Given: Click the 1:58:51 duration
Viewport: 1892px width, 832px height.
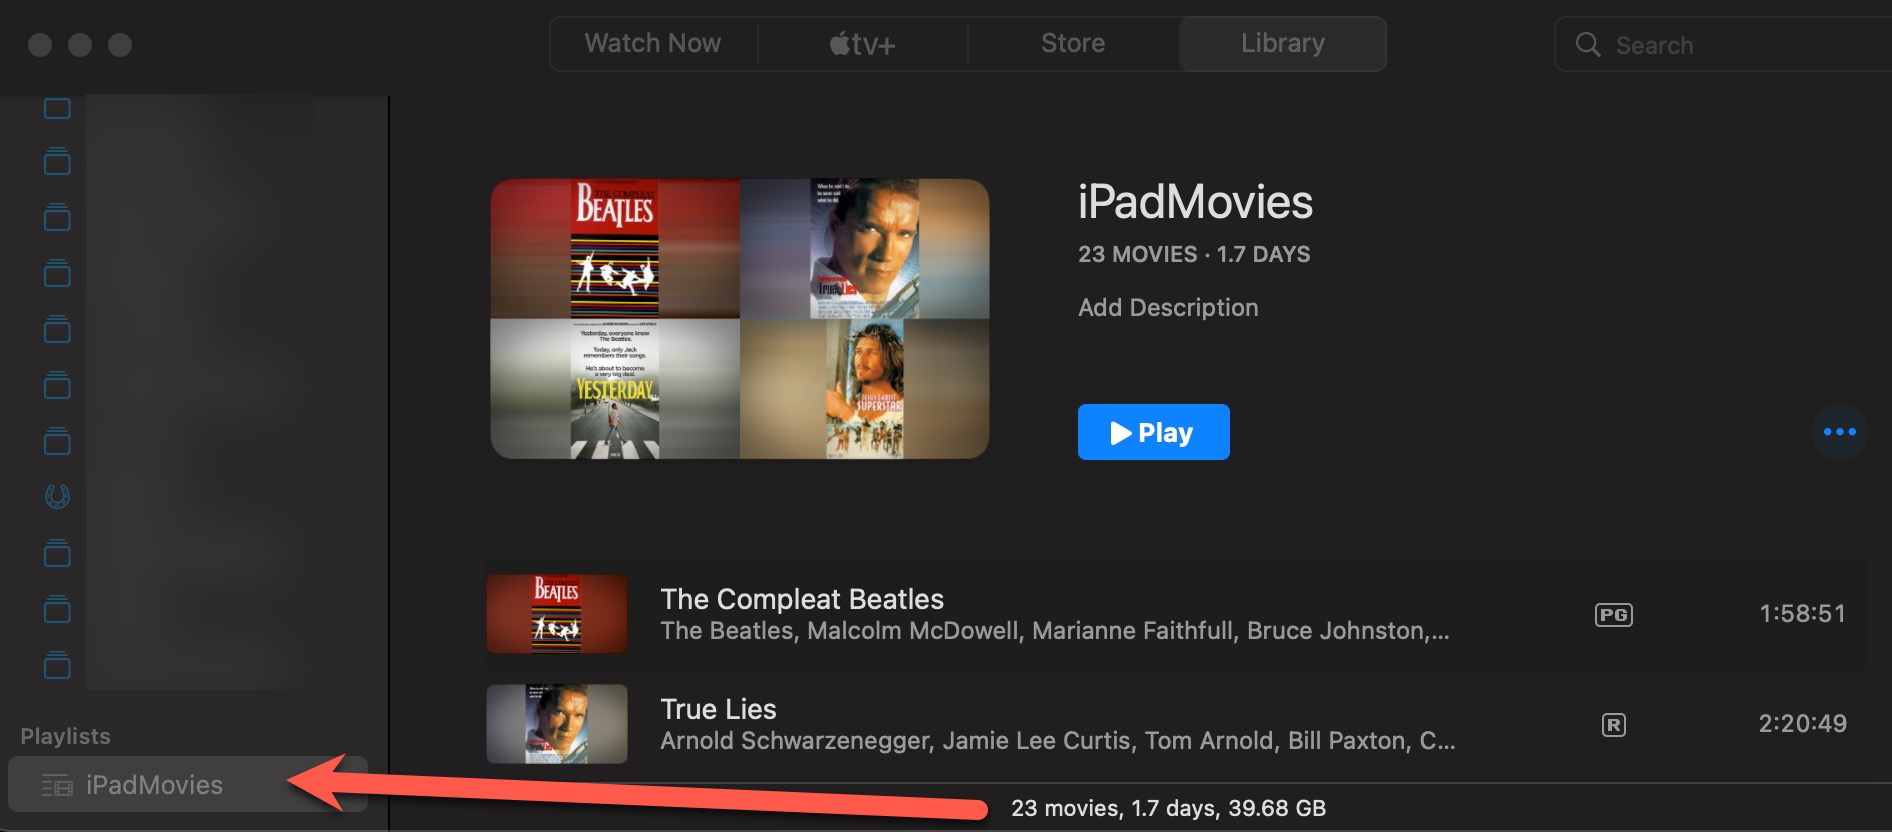Looking at the screenshot, I should point(1802,614).
